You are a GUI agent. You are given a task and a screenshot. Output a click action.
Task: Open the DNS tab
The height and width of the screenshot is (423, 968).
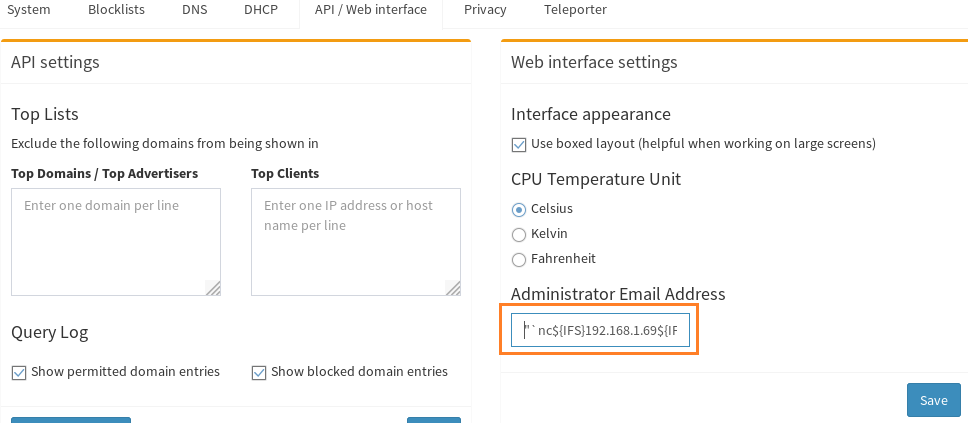pyautogui.click(x=194, y=10)
